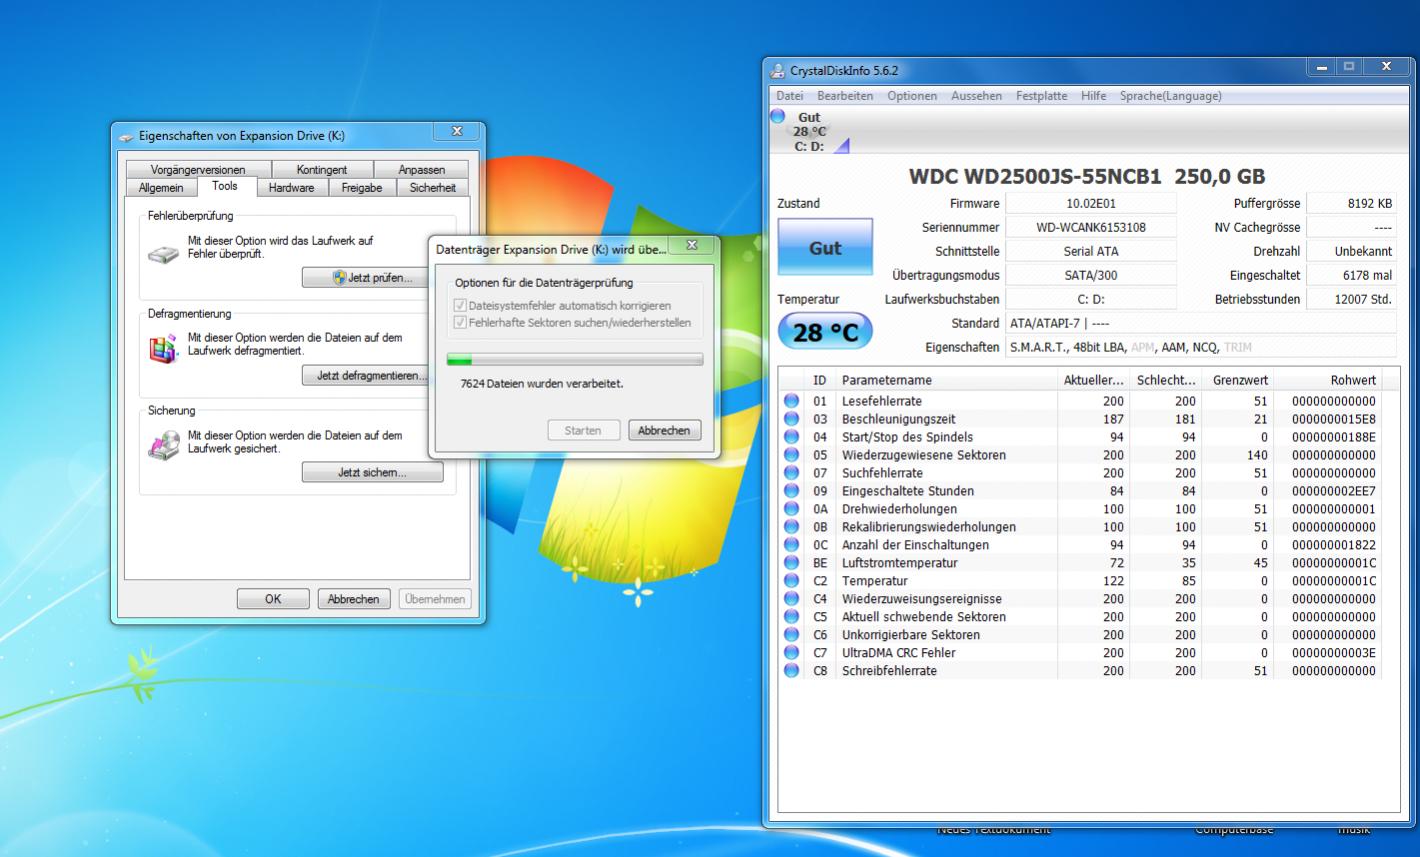This screenshot has height=857, width=1420.
Task: Cancel the disk check with Abbrechen
Action: tap(665, 430)
